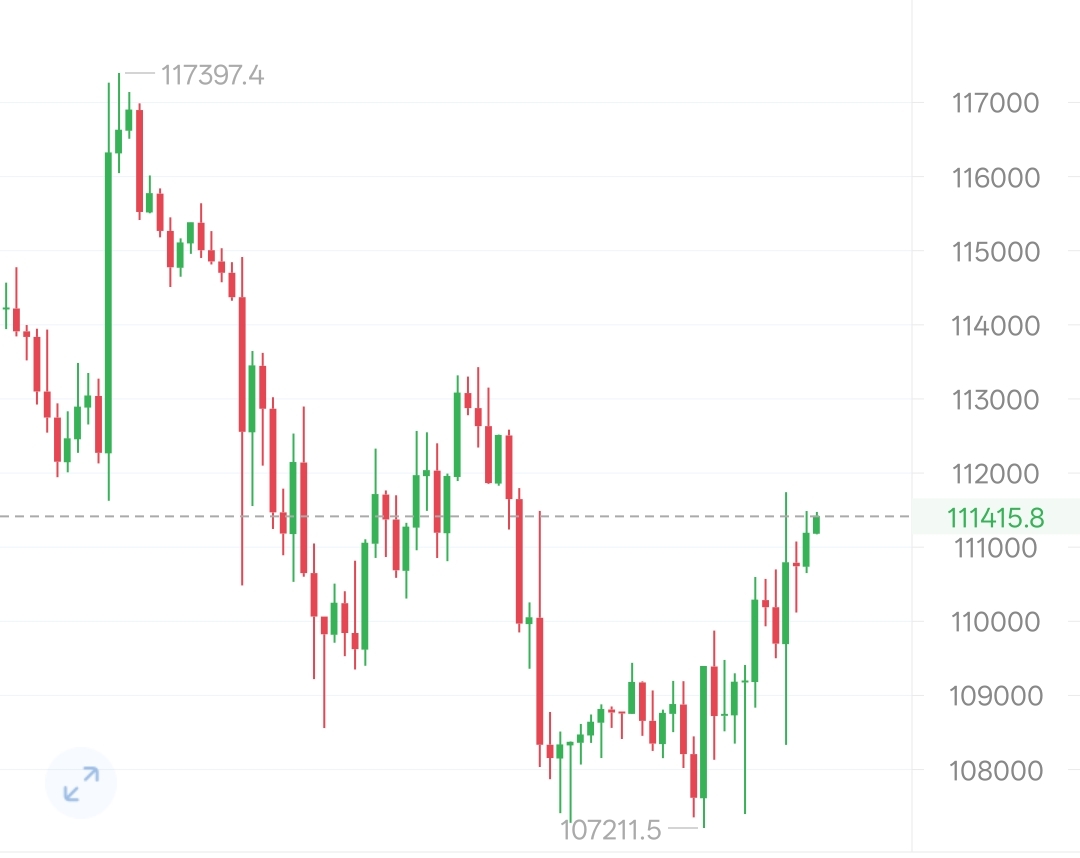Tap the 110000 price axis label
This screenshot has width=1080, height=858.
pyautogui.click(x=997, y=622)
